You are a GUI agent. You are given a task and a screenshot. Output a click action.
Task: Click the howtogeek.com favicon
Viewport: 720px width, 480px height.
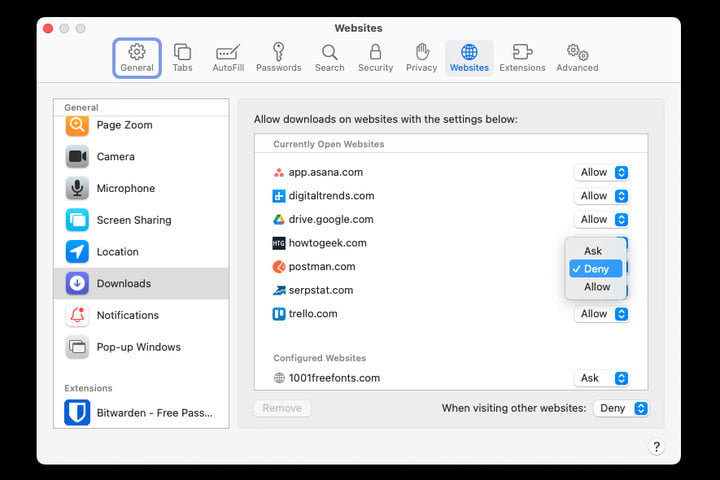[x=279, y=243]
